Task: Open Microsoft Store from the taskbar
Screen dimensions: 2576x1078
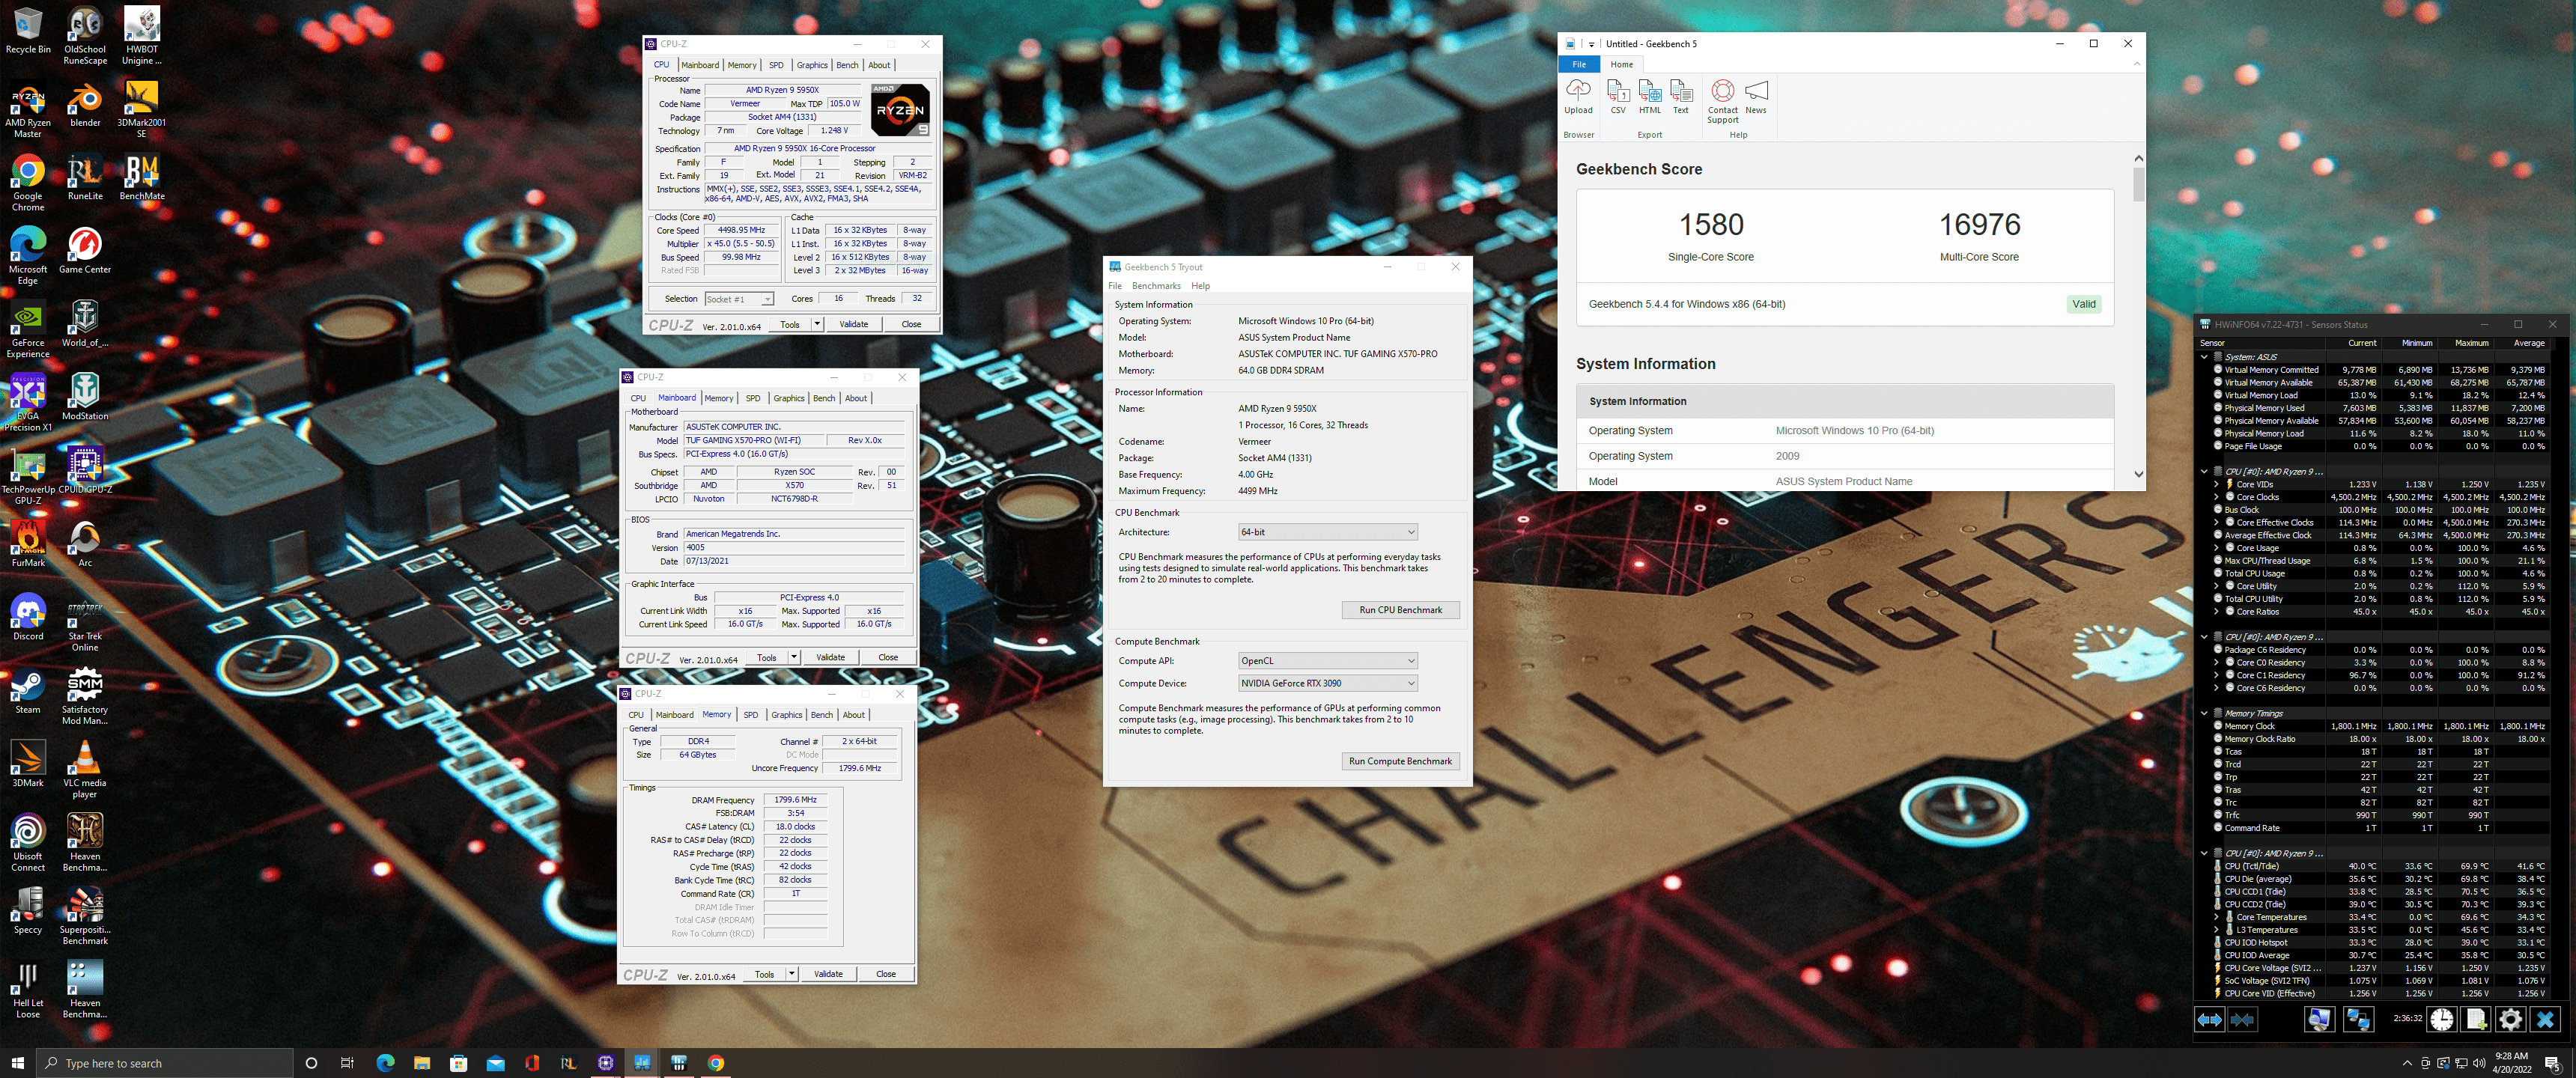Action: pyautogui.click(x=459, y=1063)
